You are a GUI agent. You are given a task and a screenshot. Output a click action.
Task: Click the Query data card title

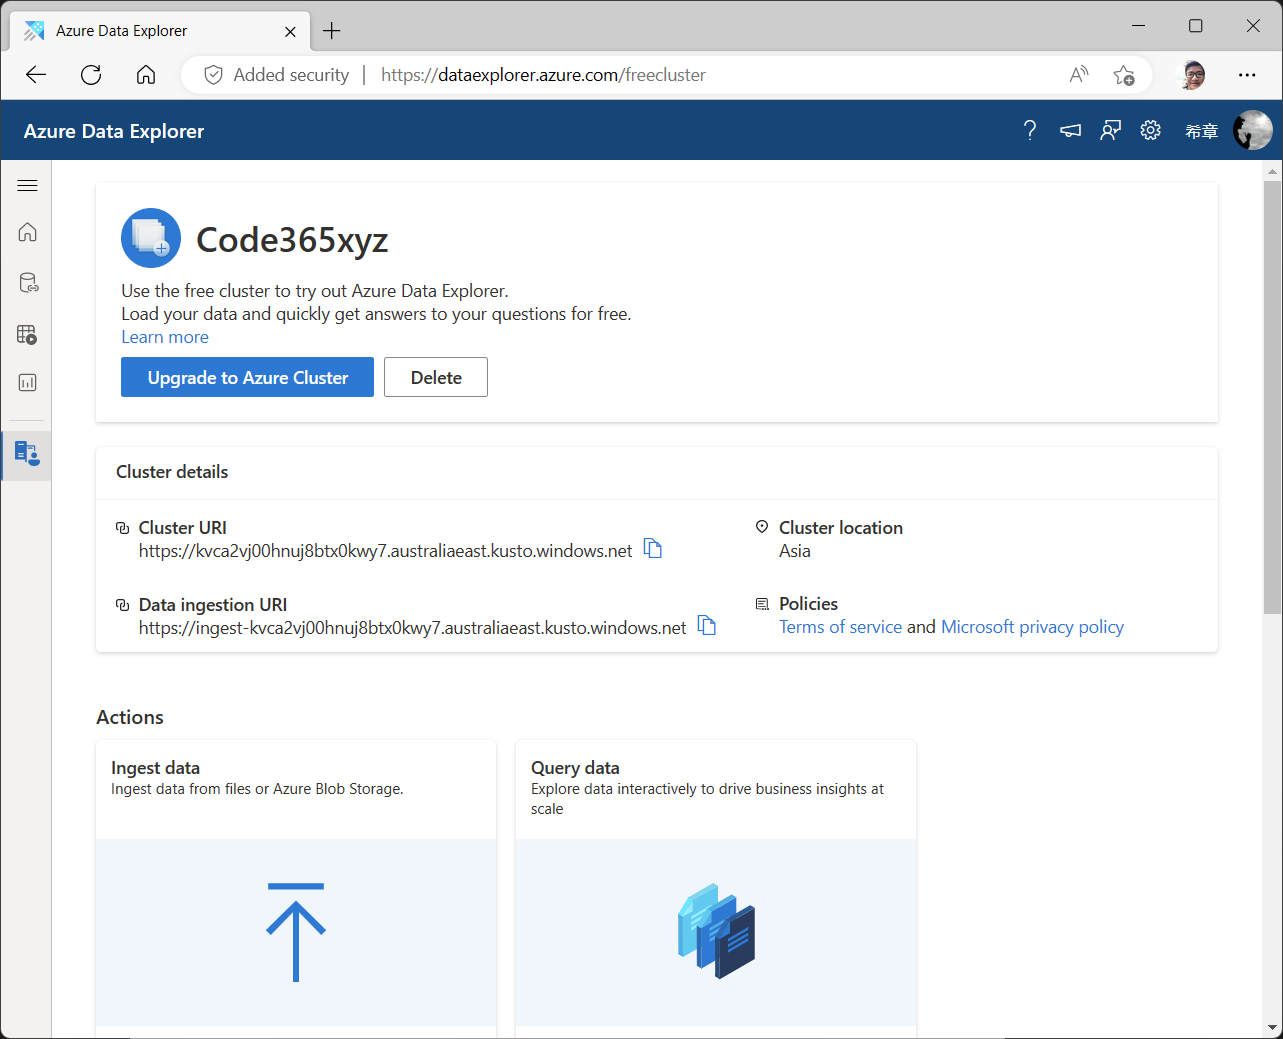click(575, 768)
